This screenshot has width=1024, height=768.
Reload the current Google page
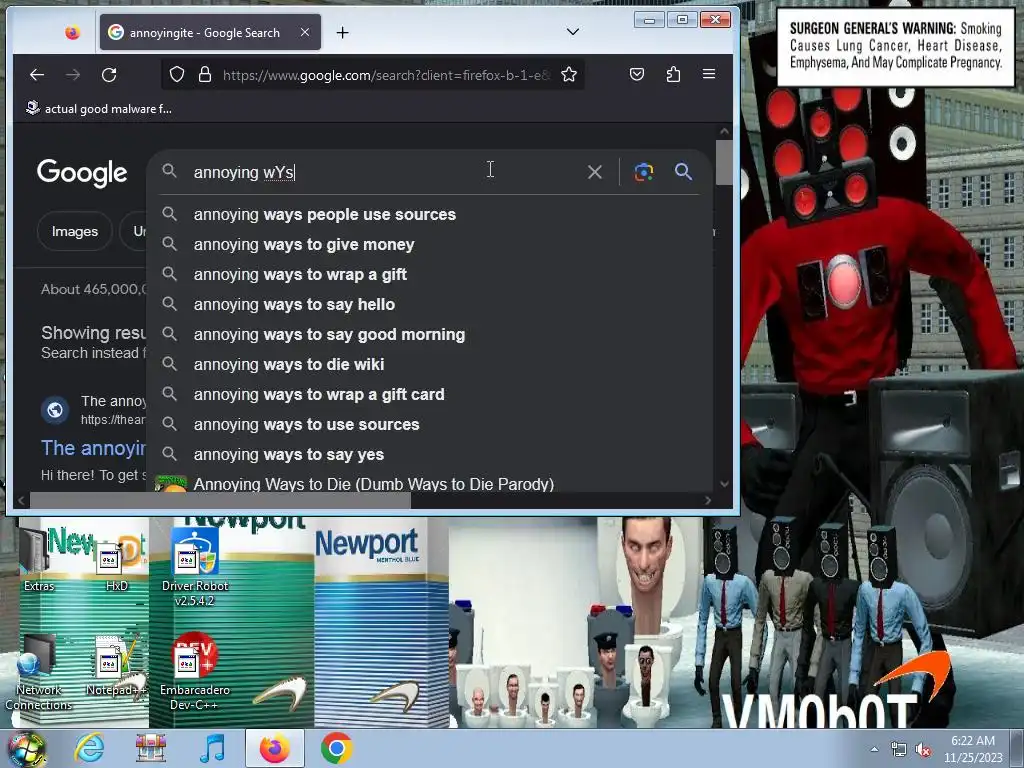click(x=109, y=75)
